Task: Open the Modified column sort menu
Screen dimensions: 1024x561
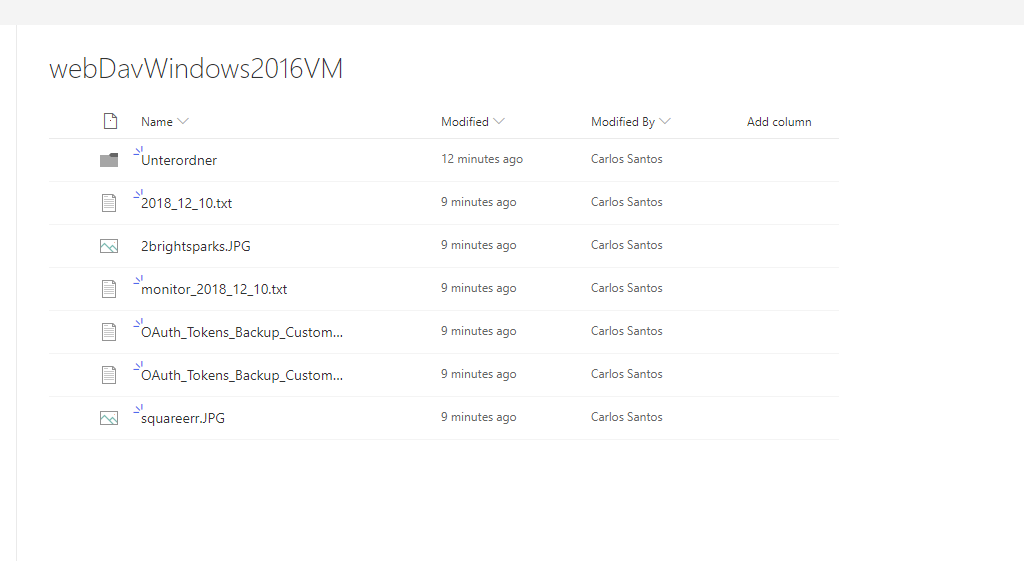Action: (499, 122)
